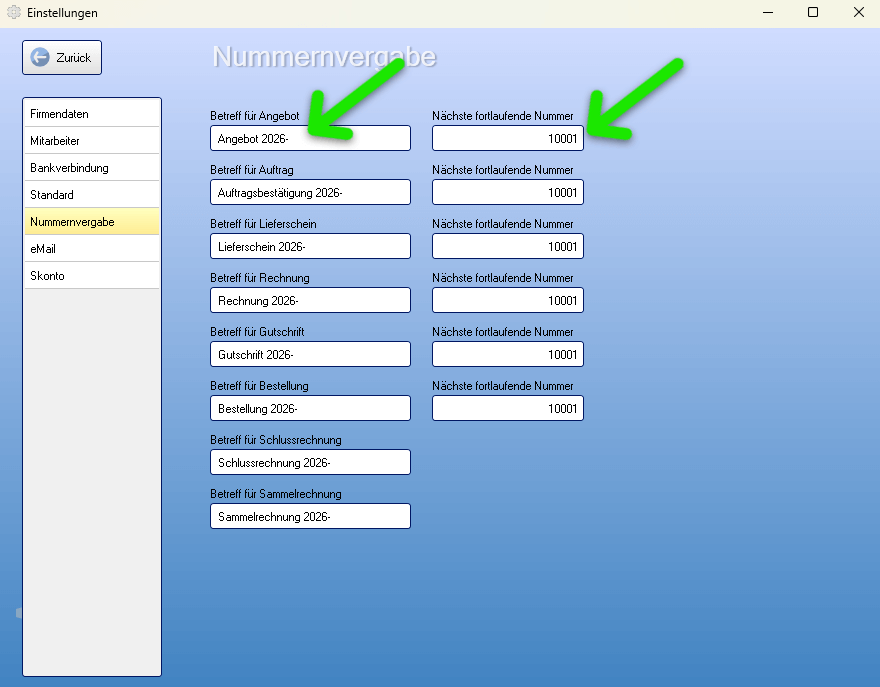Go to the Skonto settings page
Screen dimensions: 880x687
pyautogui.click(x=92, y=276)
